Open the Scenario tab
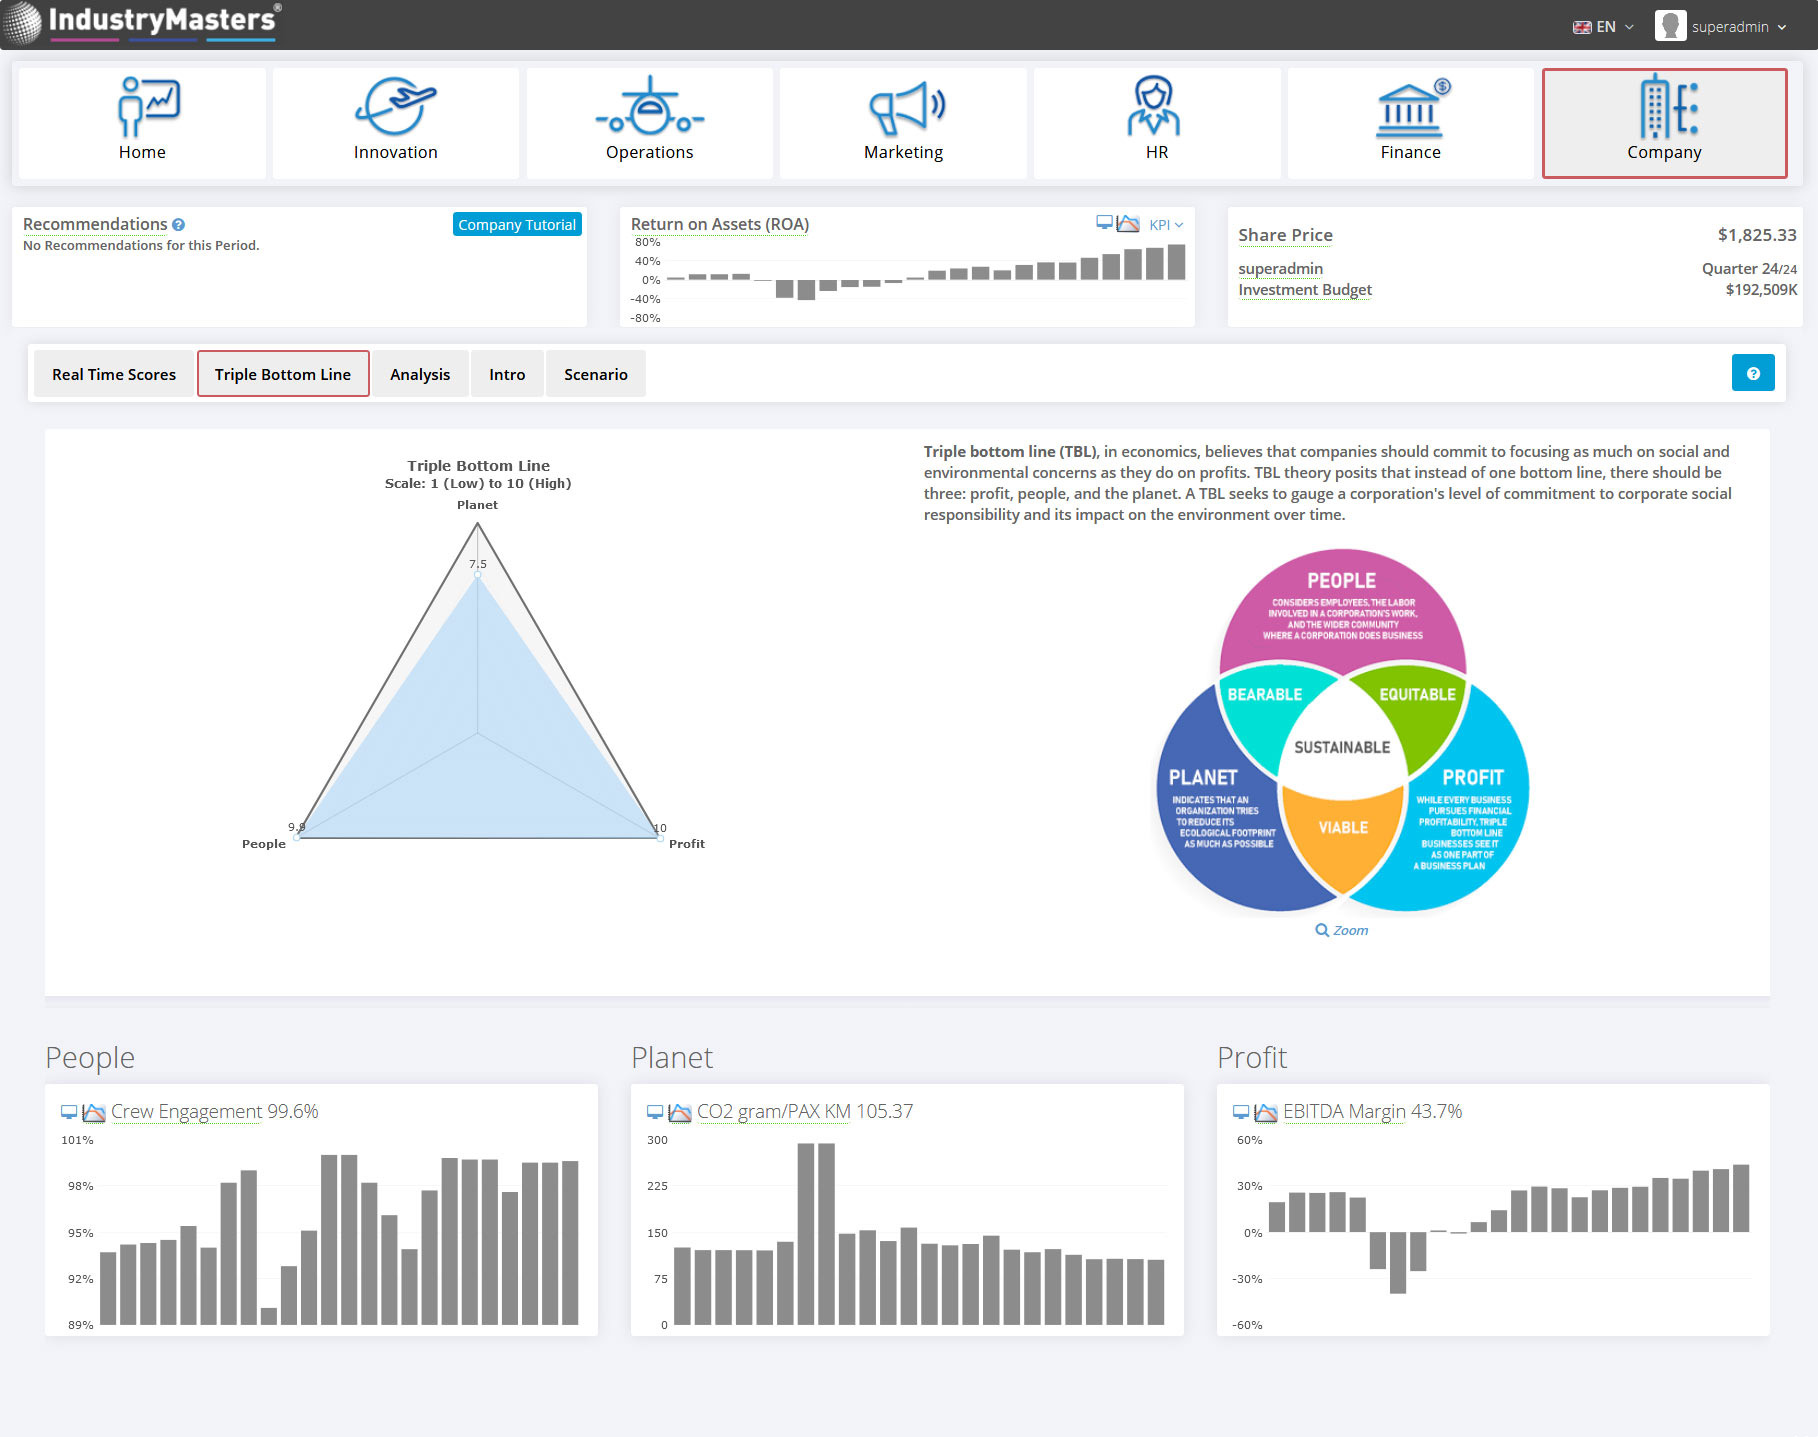This screenshot has height=1437, width=1818. pos(595,374)
